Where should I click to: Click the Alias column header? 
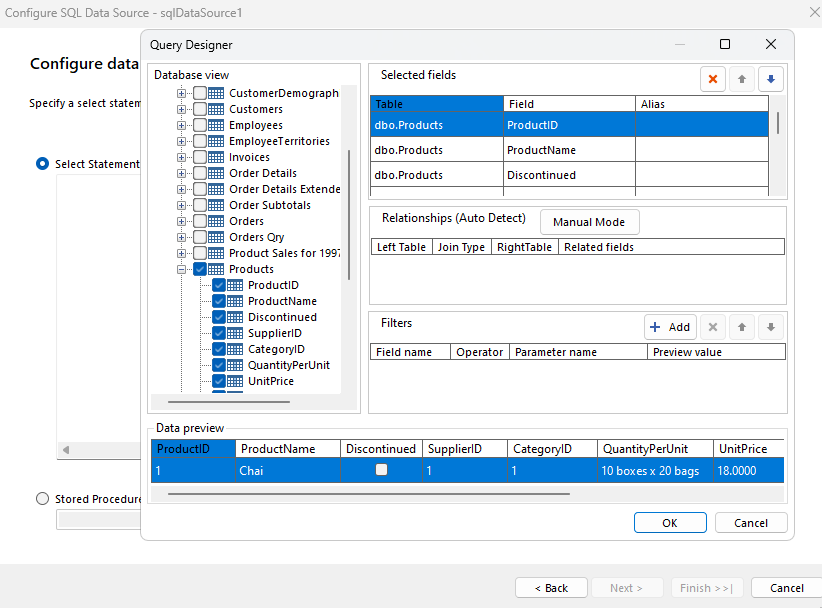(x=701, y=104)
